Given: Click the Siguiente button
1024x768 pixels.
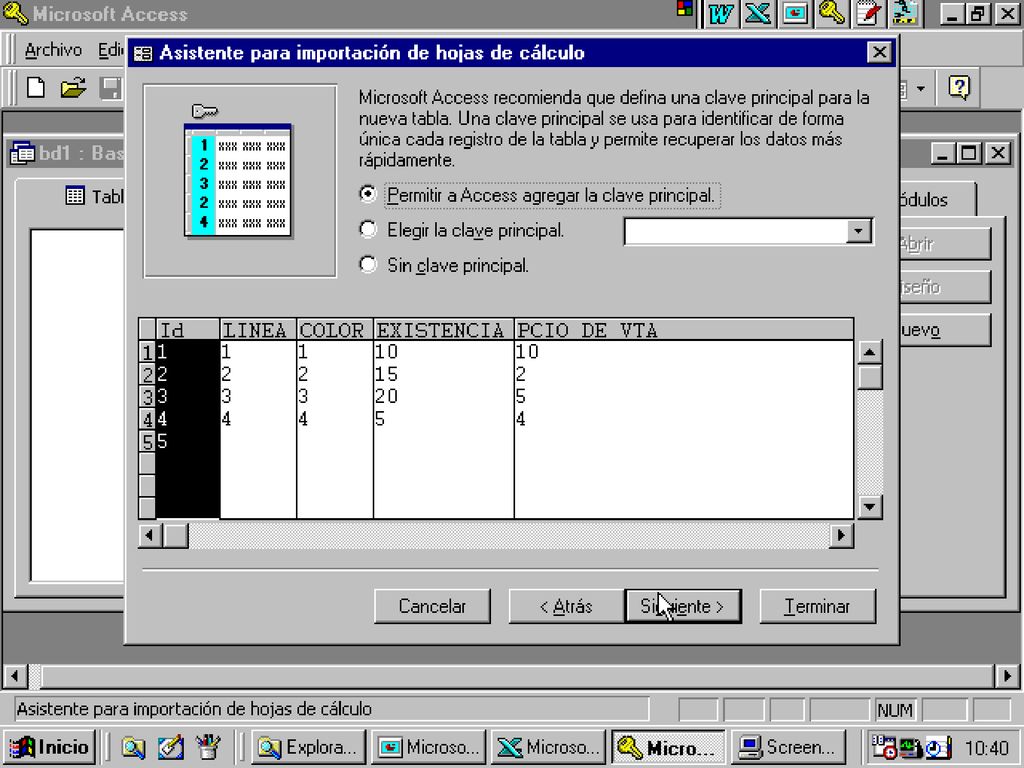Looking at the screenshot, I should pyautogui.click(x=683, y=607).
